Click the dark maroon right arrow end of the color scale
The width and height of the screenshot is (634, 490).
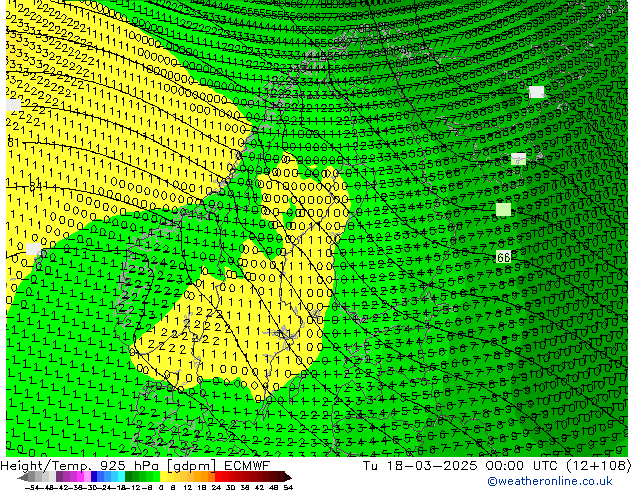click(288, 477)
